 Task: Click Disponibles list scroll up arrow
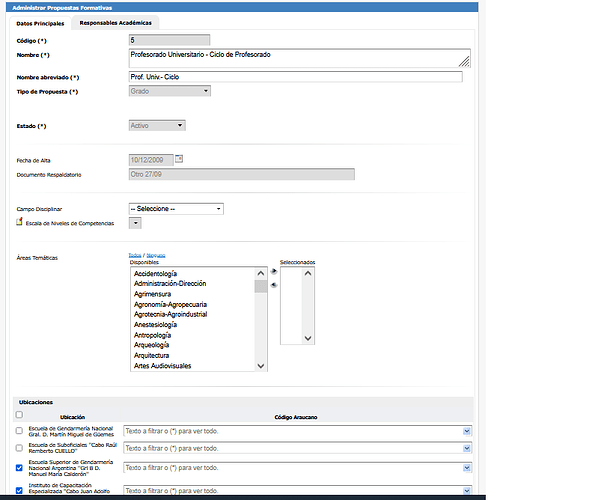(x=261, y=273)
